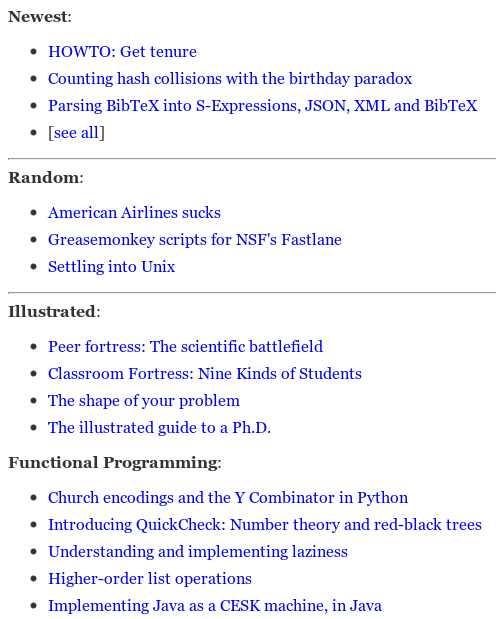
Task: Open Classroom Fortress: Nine Kinds of Students
Action: (205, 373)
